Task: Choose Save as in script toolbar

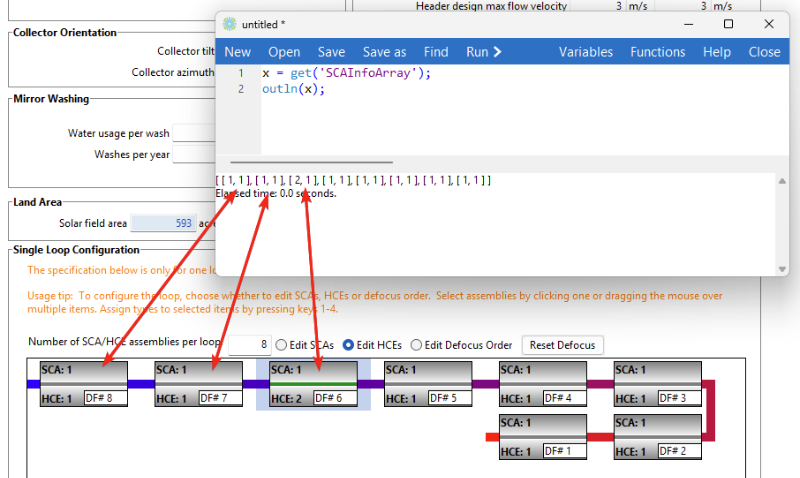Action: pyautogui.click(x=384, y=52)
